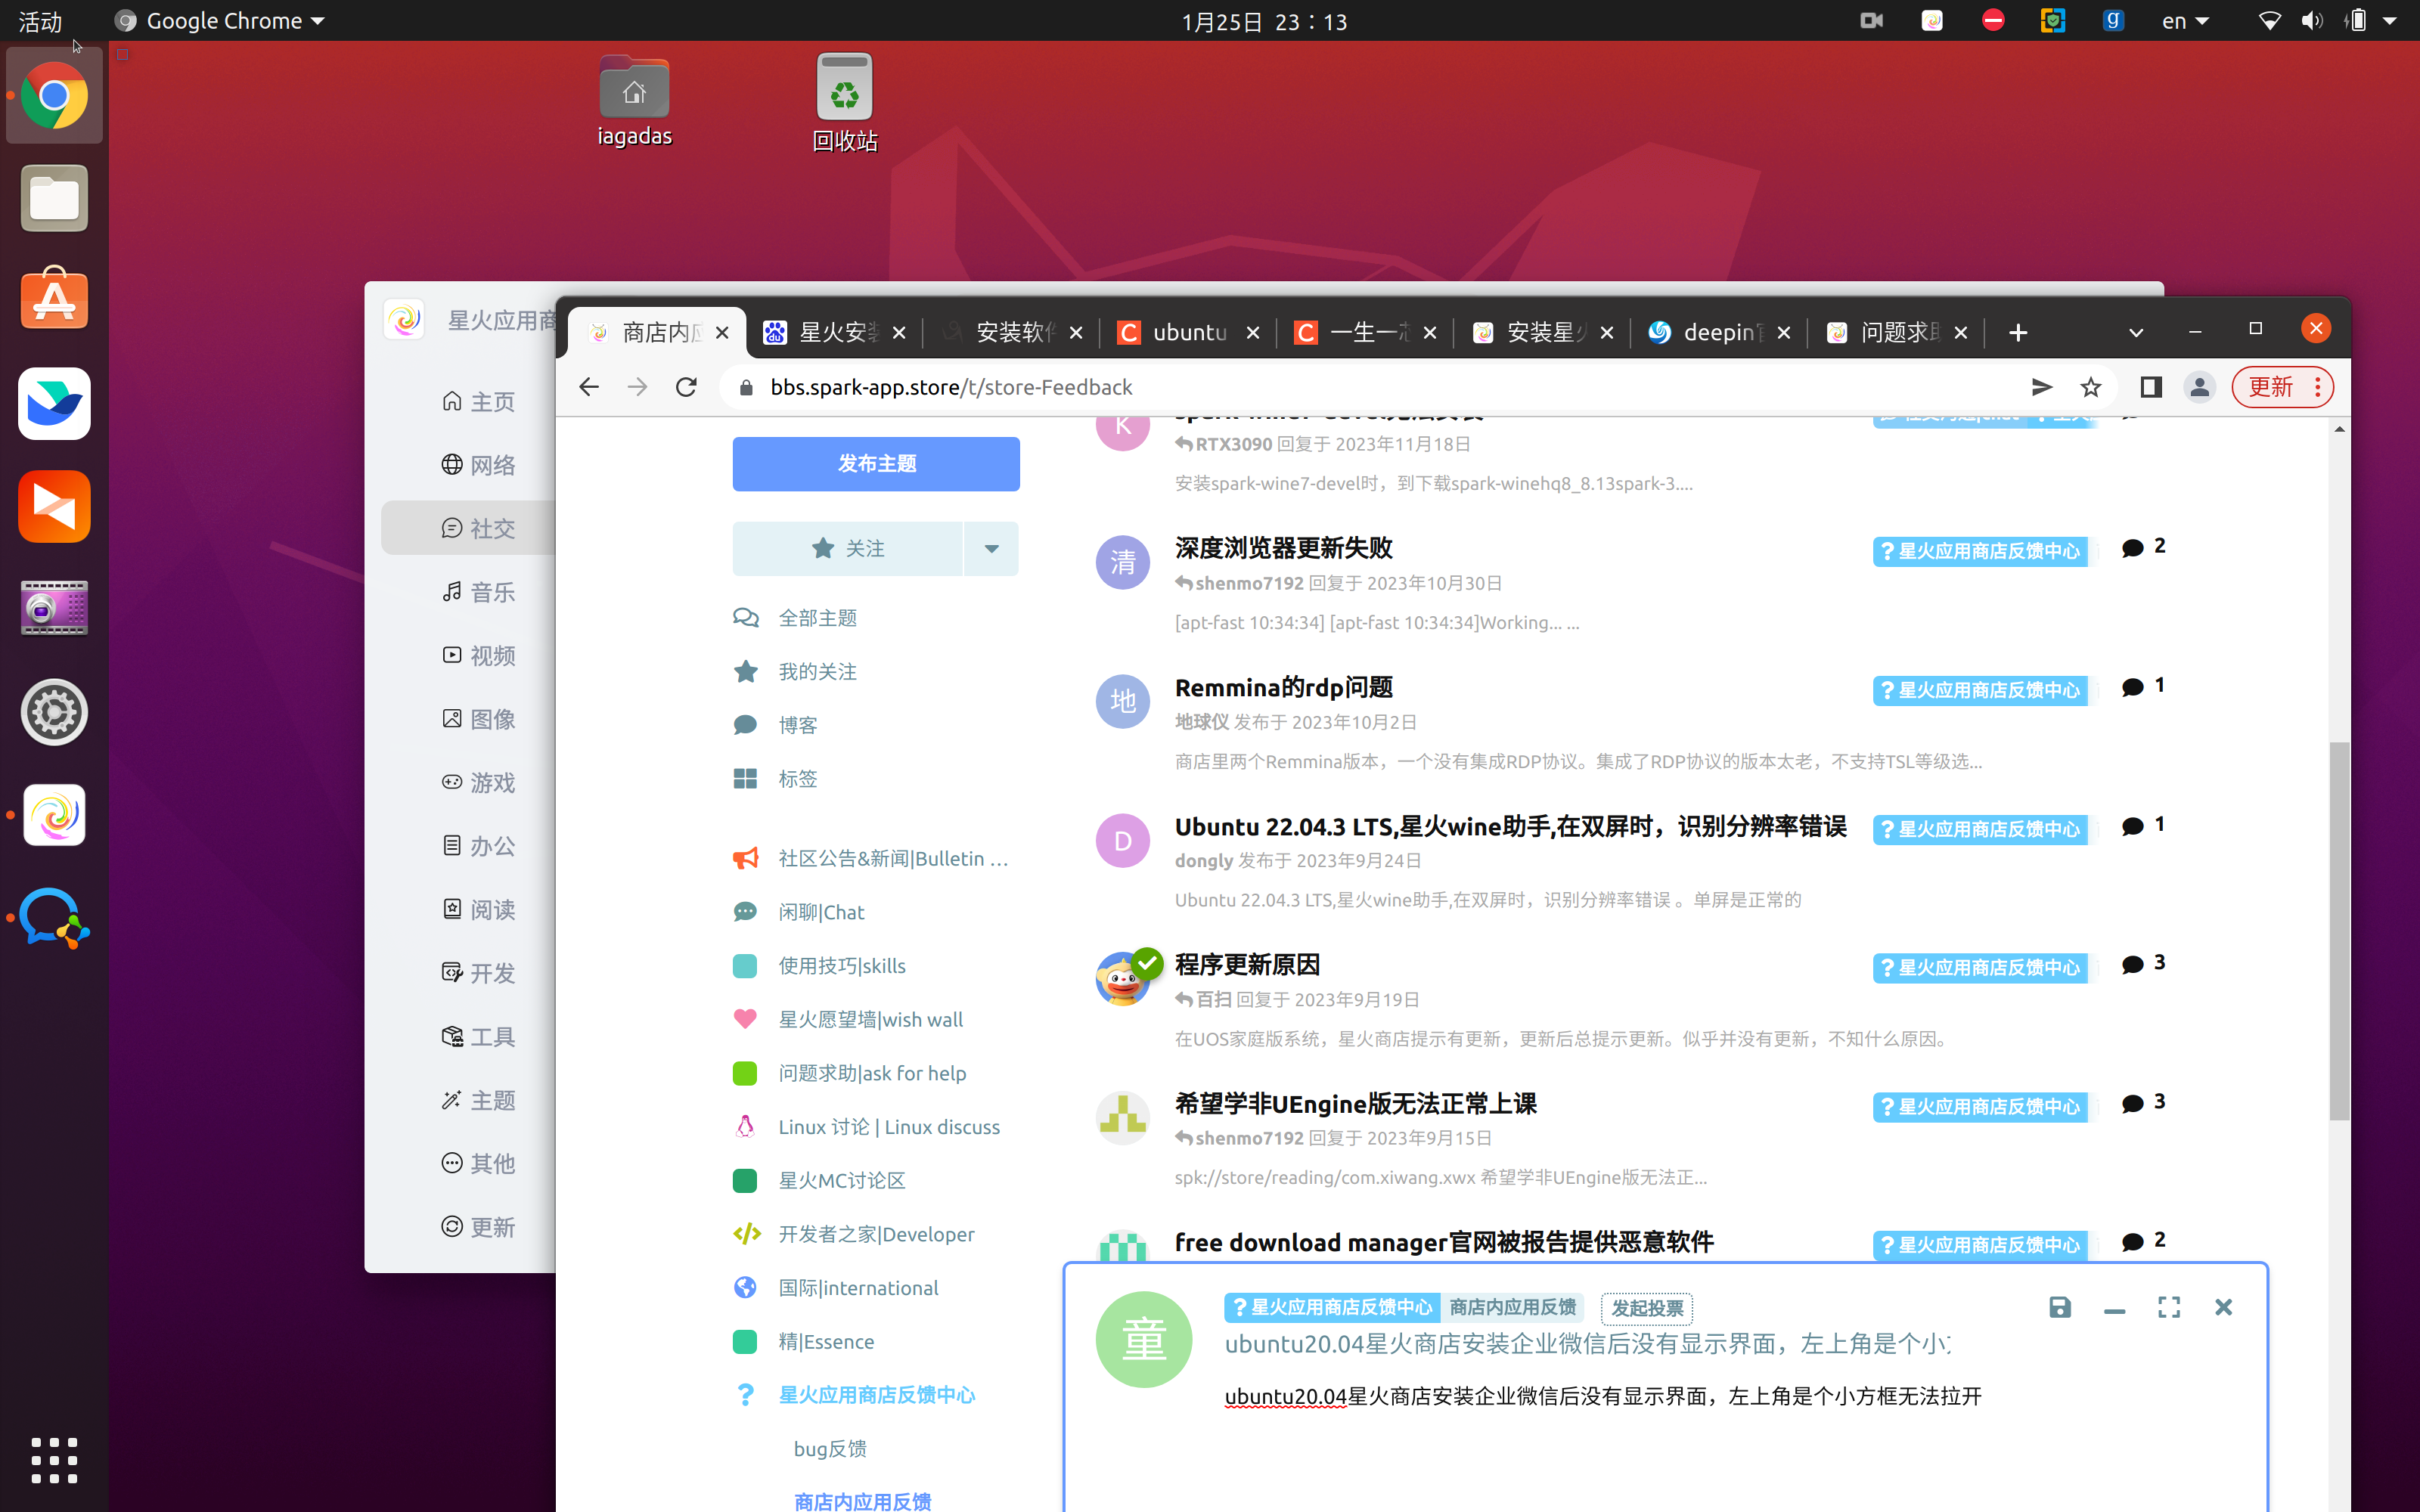Viewport: 2420px width, 1512px height.
Task: Open system status menu arrow
Action: pos(2390,21)
